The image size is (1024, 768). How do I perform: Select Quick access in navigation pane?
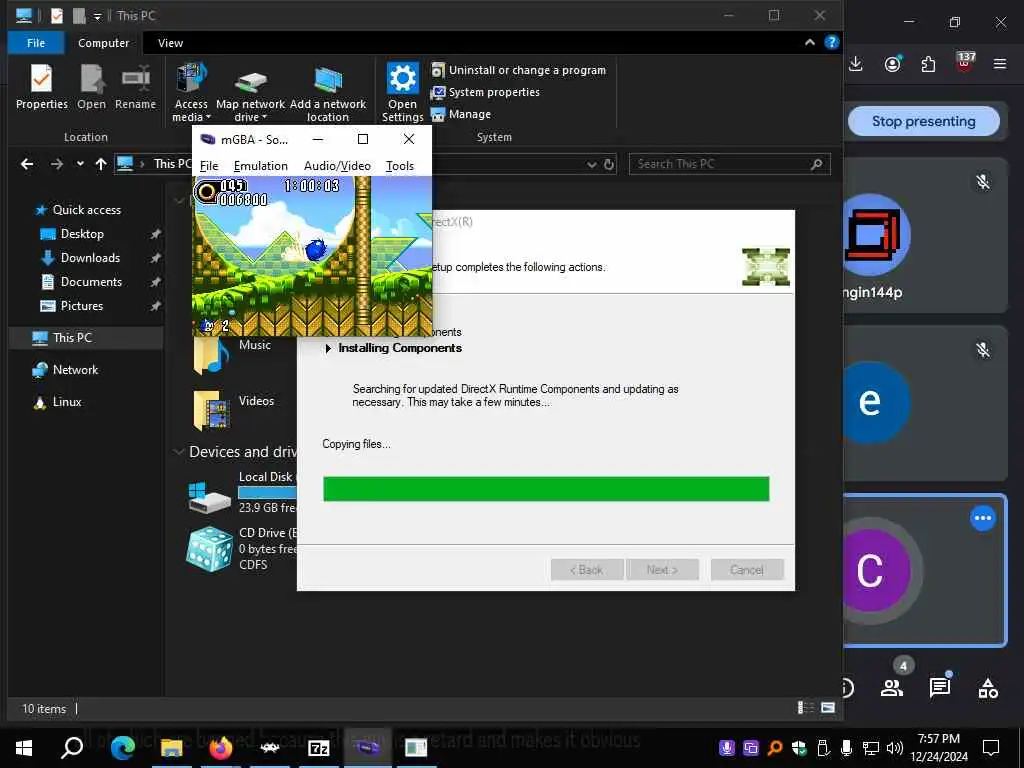(x=78, y=210)
